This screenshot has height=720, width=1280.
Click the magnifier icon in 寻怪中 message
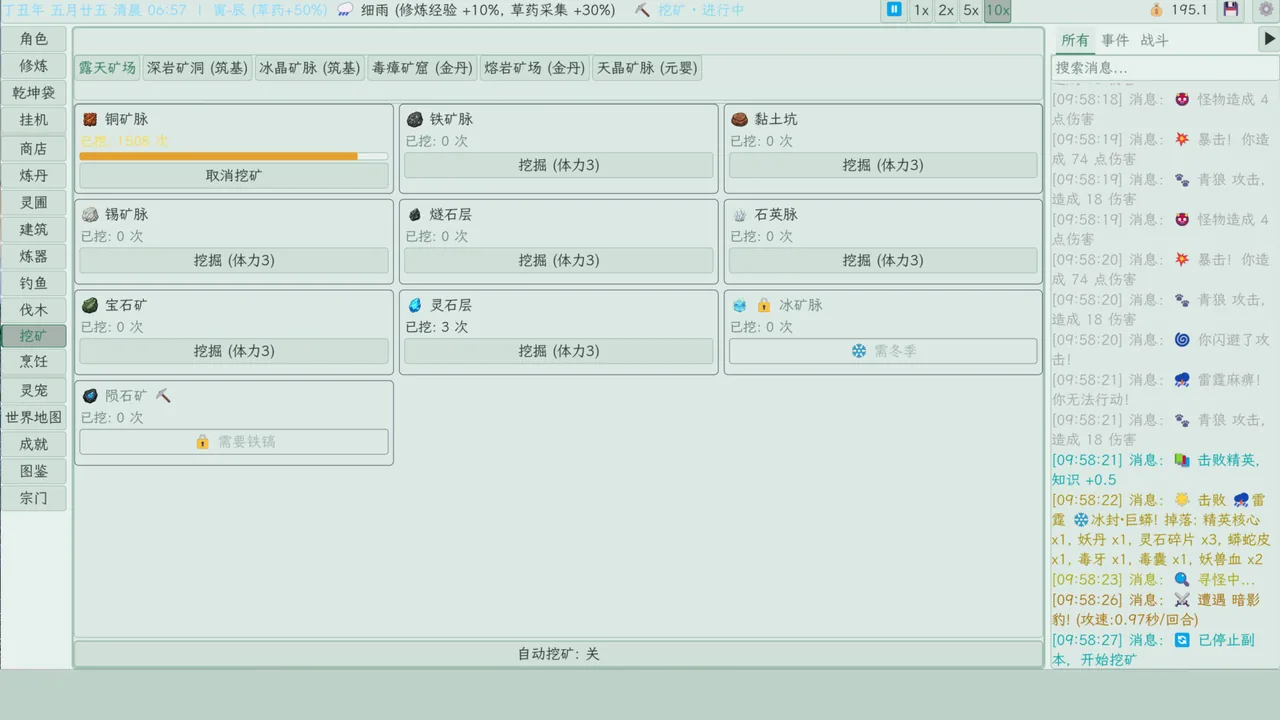(x=1182, y=580)
